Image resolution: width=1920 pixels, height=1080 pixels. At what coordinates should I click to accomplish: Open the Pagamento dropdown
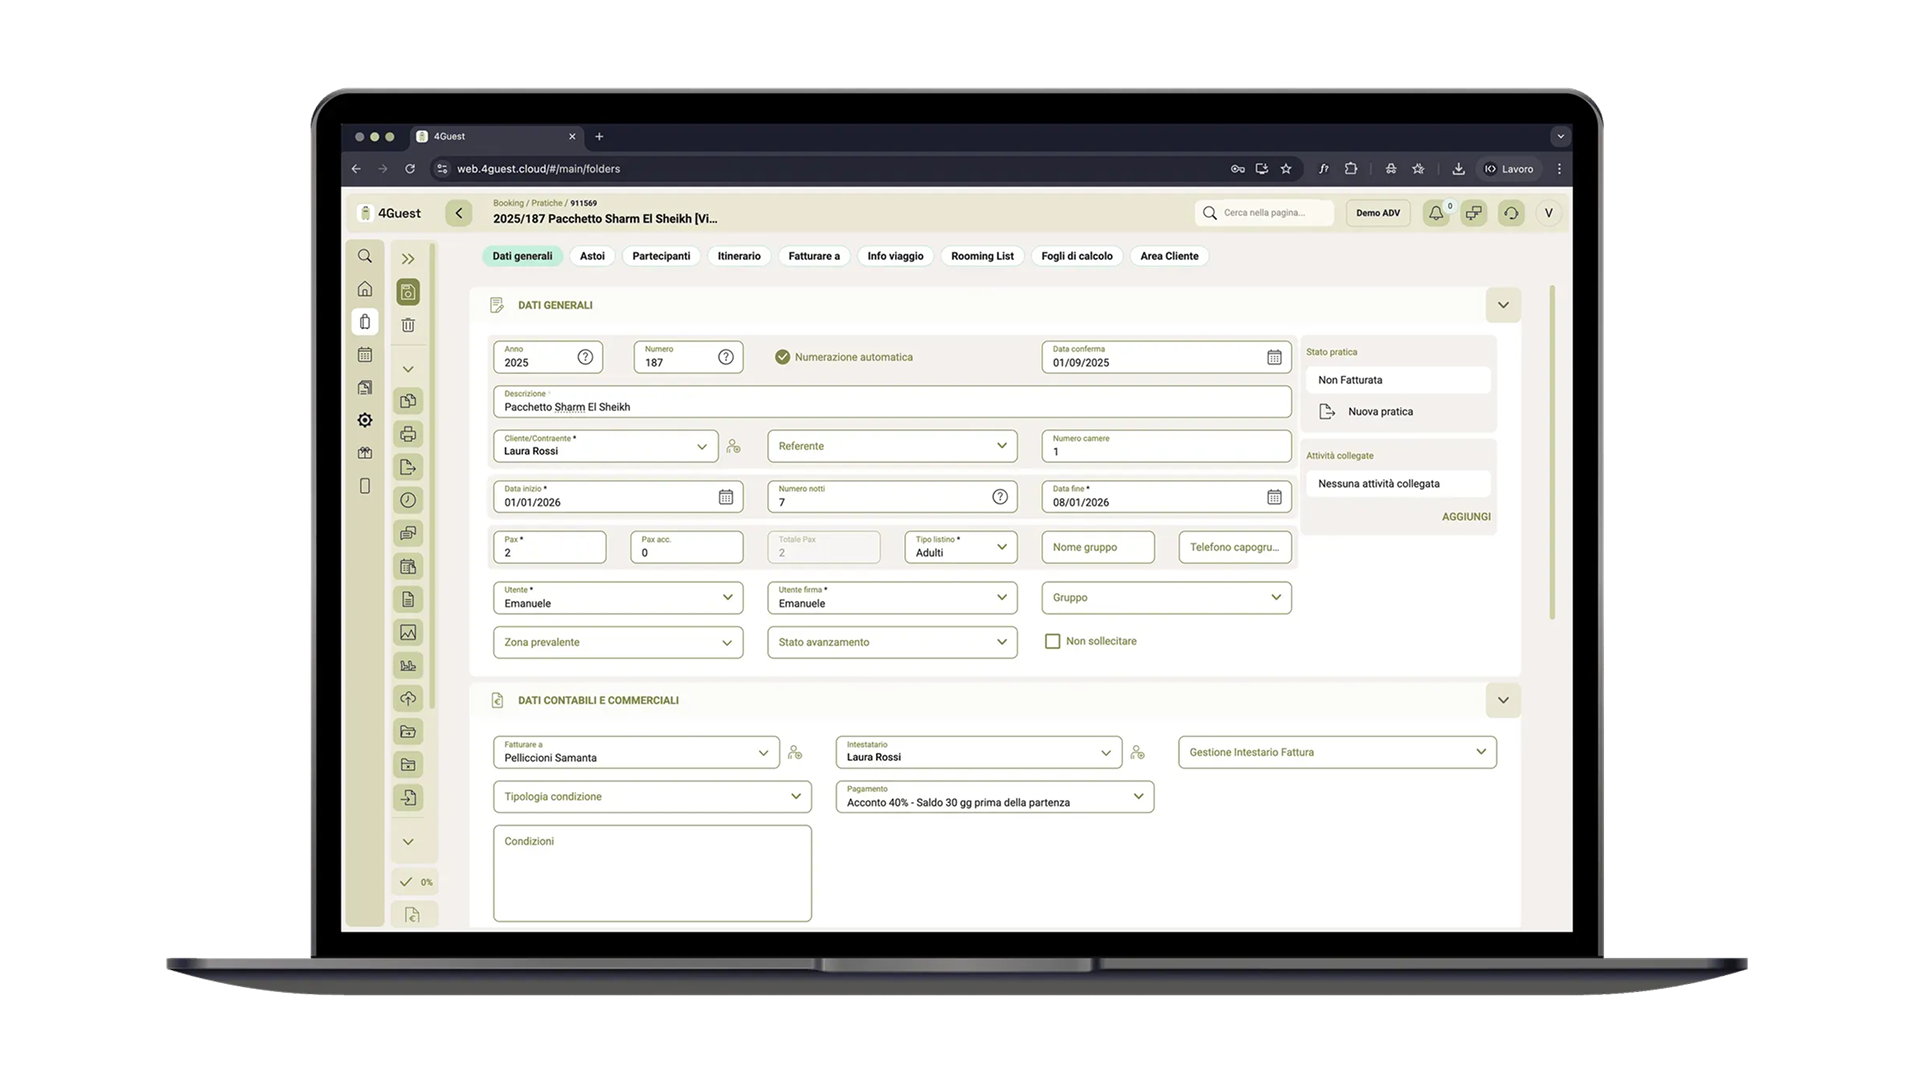[995, 797]
